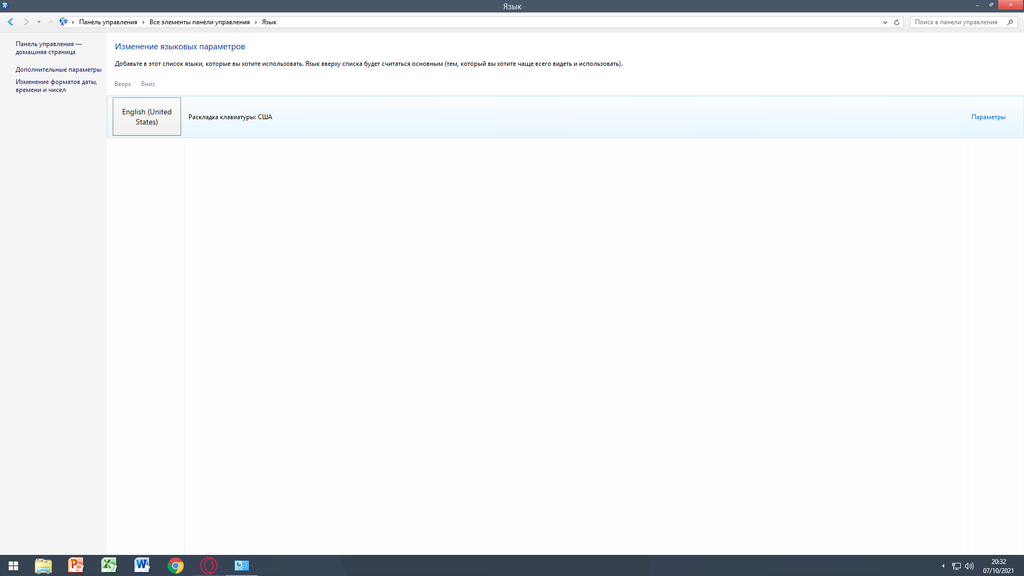Open 'Все элементы панели управления' breadcrumb

click(199, 22)
